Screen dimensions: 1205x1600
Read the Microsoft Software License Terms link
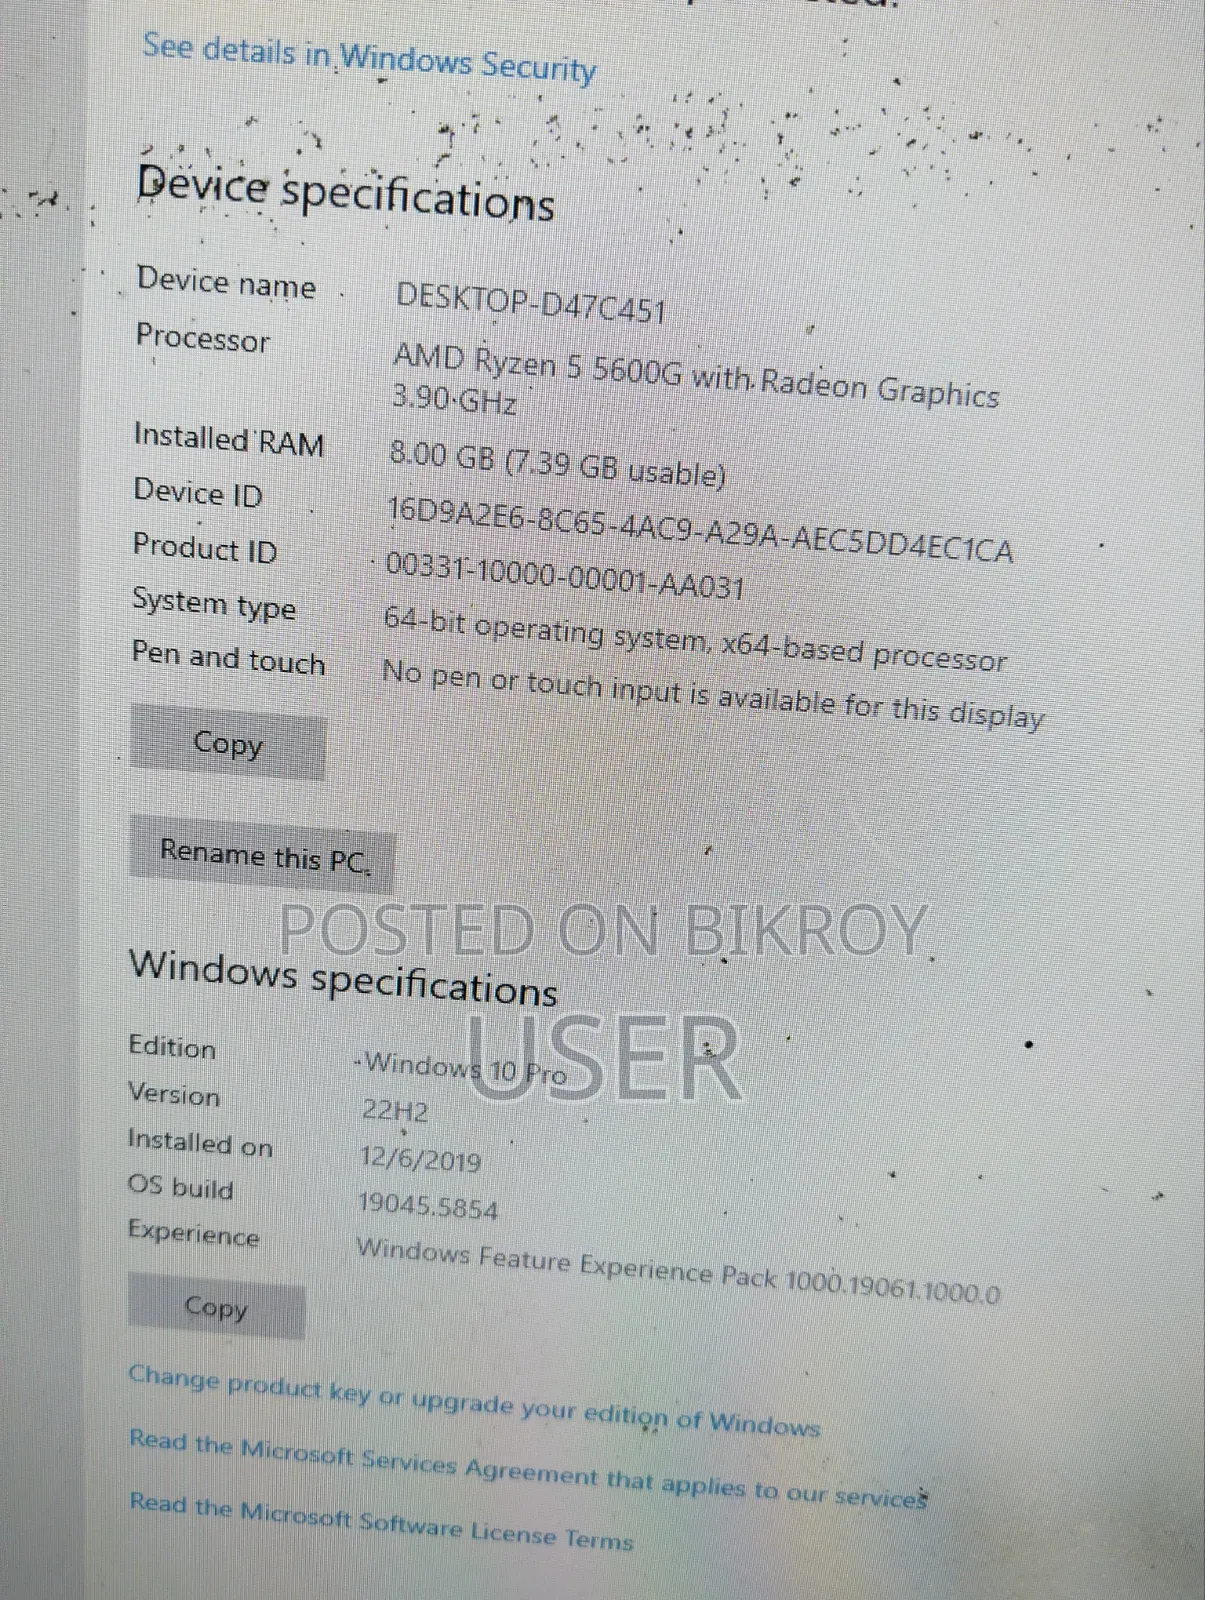coord(381,1520)
